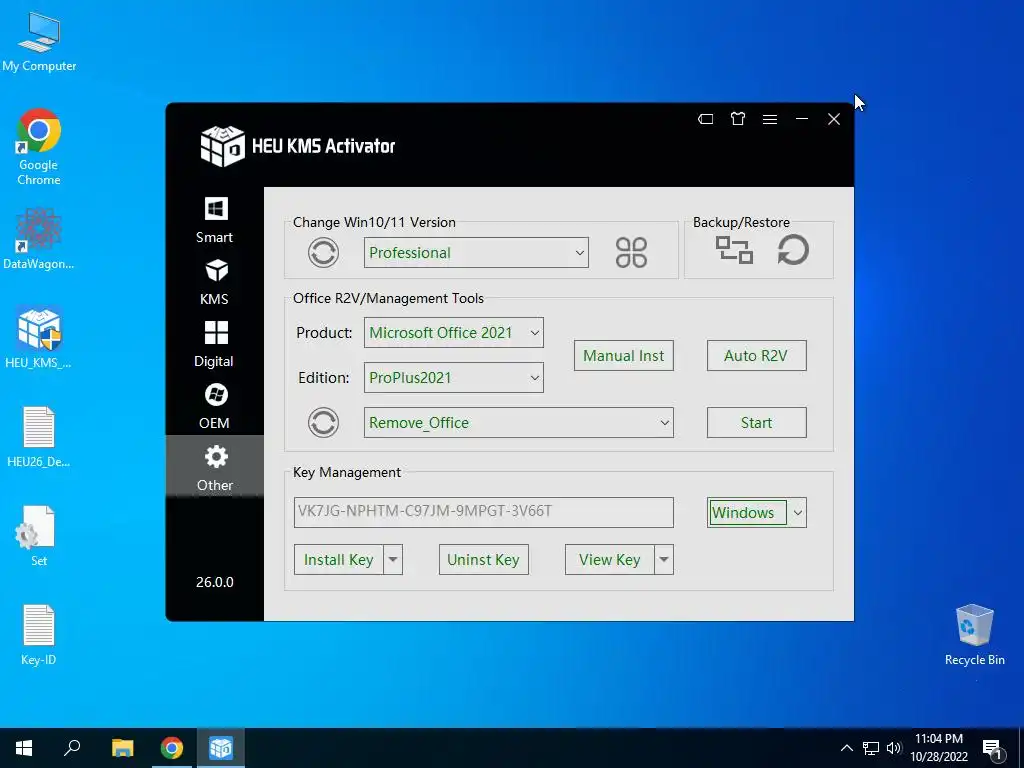
Task: Click the taskbar search icon
Action: 72,748
